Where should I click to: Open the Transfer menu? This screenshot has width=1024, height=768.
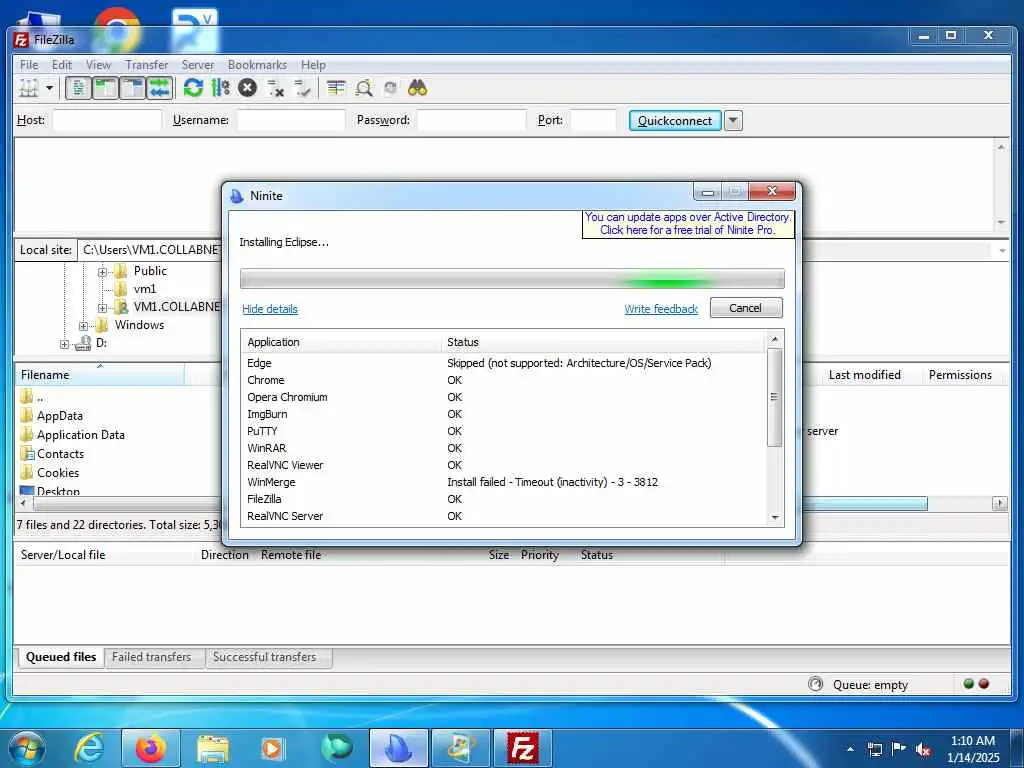click(x=147, y=65)
